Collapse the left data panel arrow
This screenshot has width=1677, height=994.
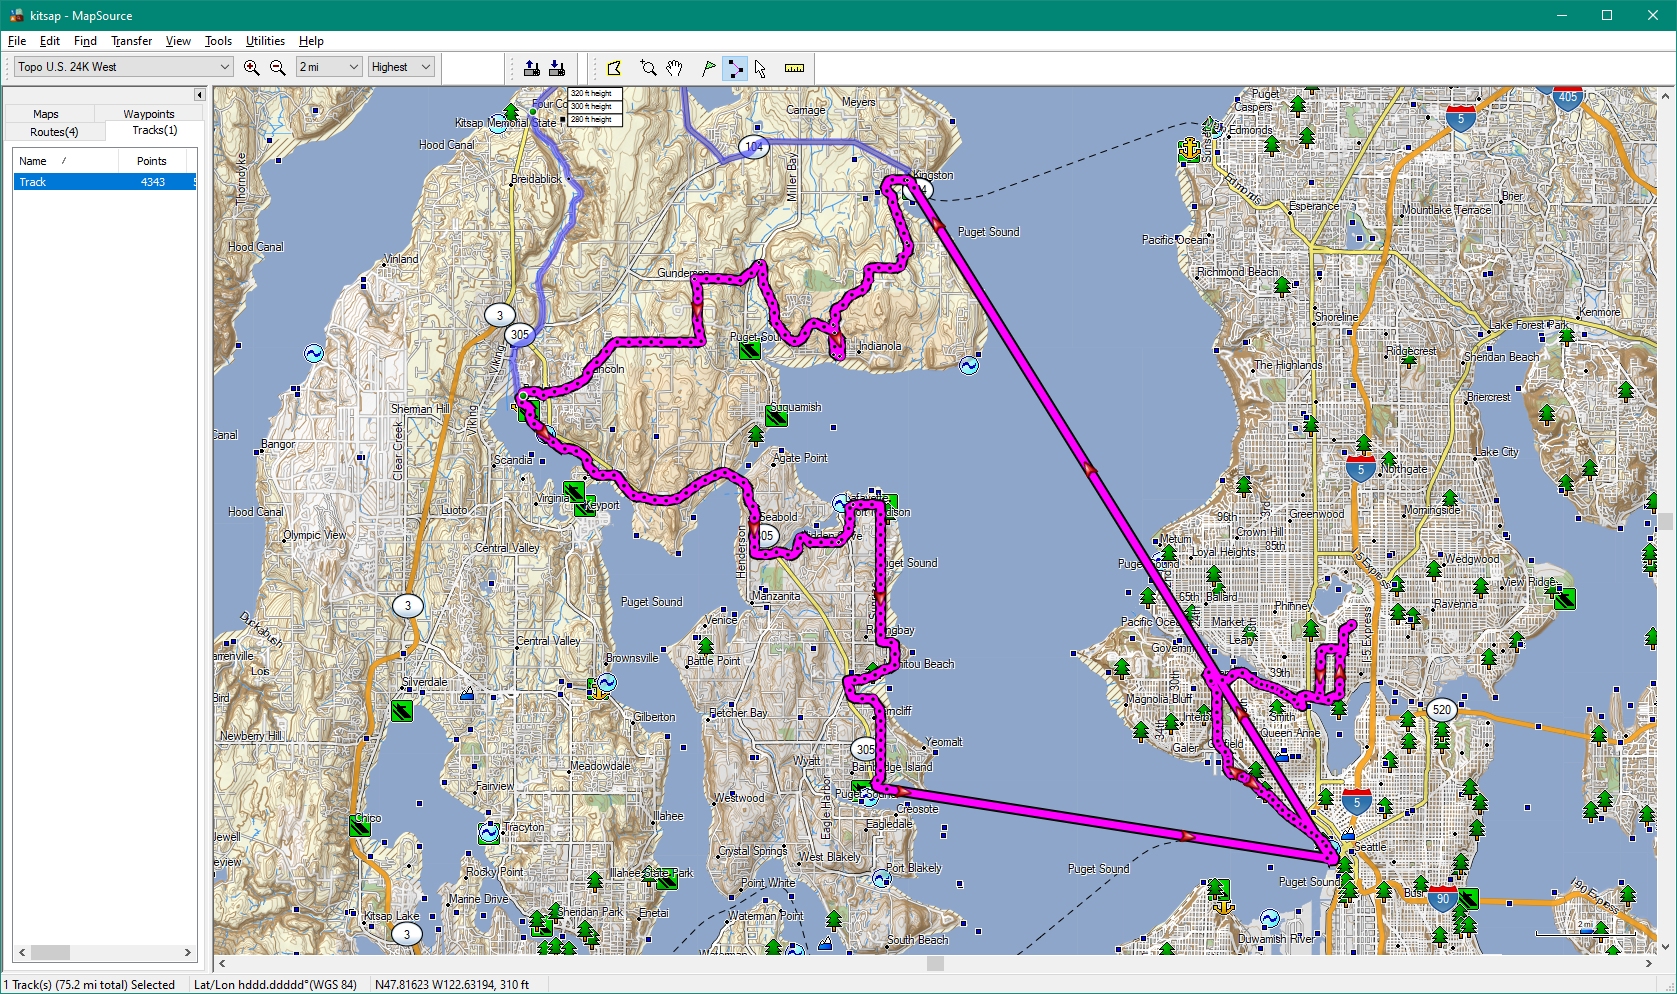pyautogui.click(x=199, y=95)
